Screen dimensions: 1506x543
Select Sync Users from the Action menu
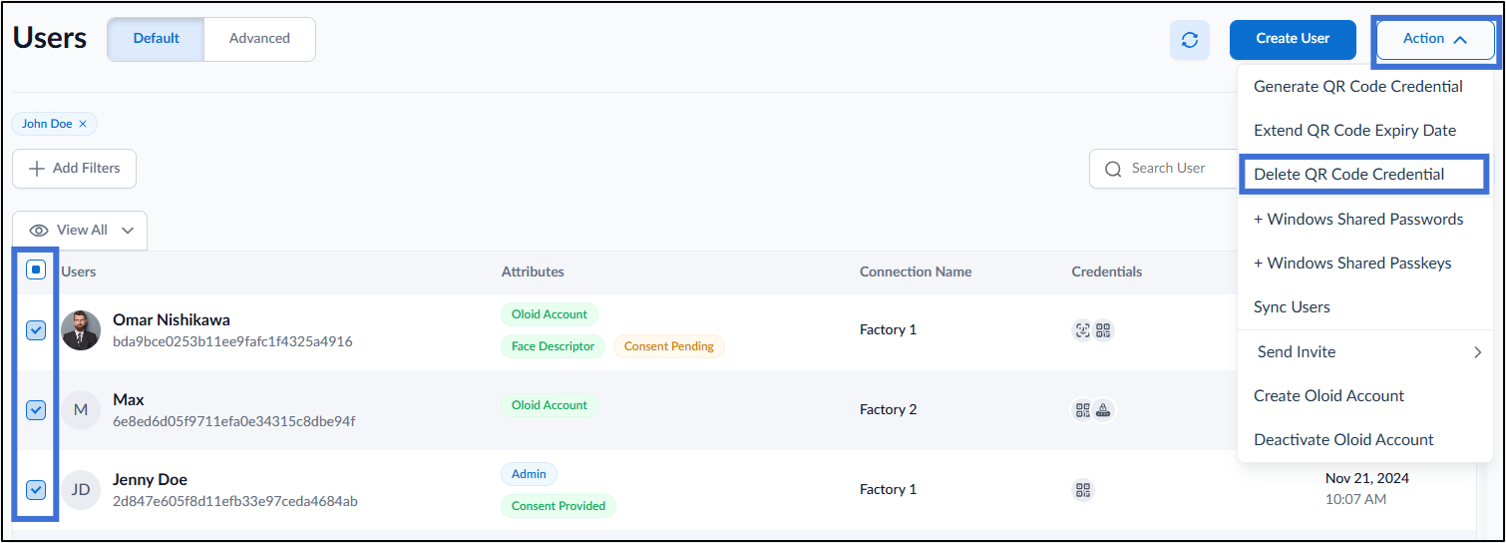tap(1292, 307)
